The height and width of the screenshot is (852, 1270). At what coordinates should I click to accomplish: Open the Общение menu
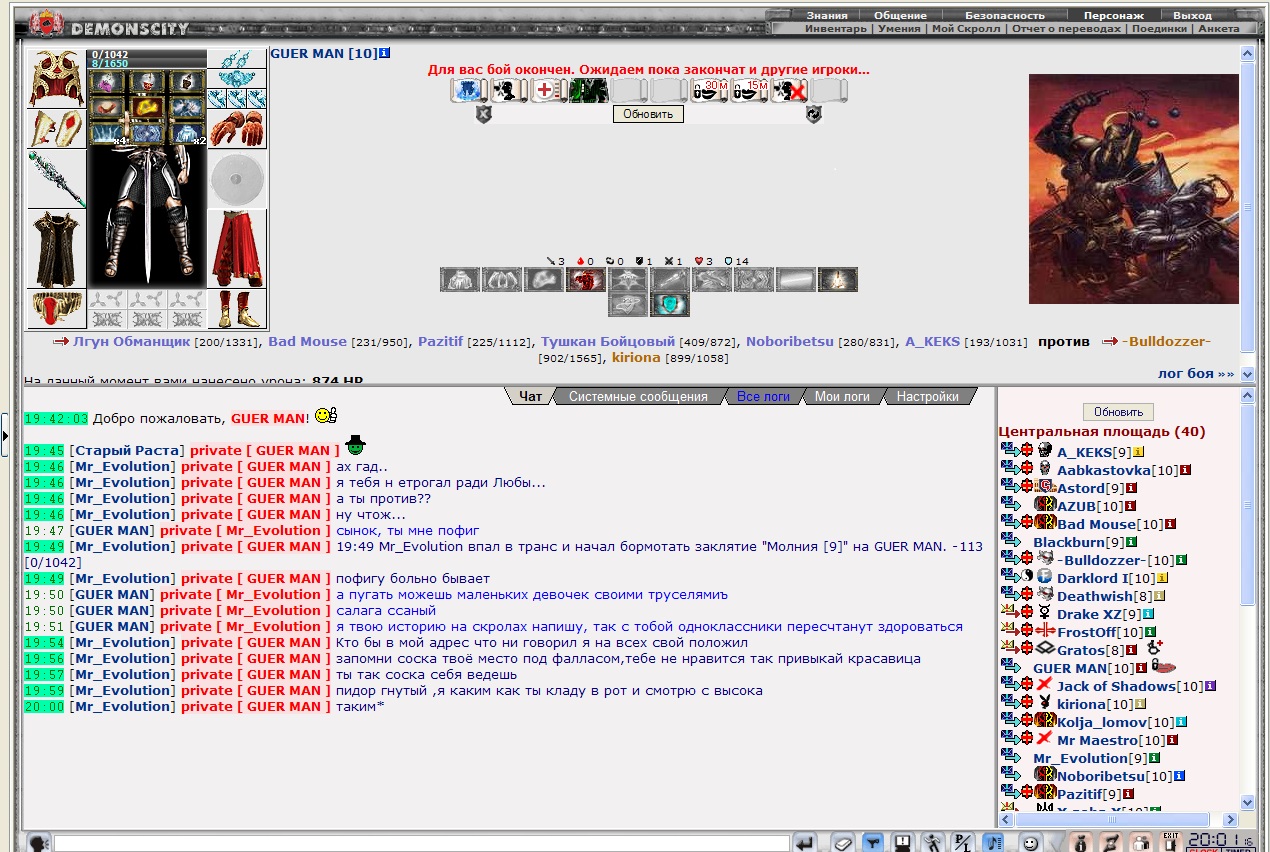(899, 15)
